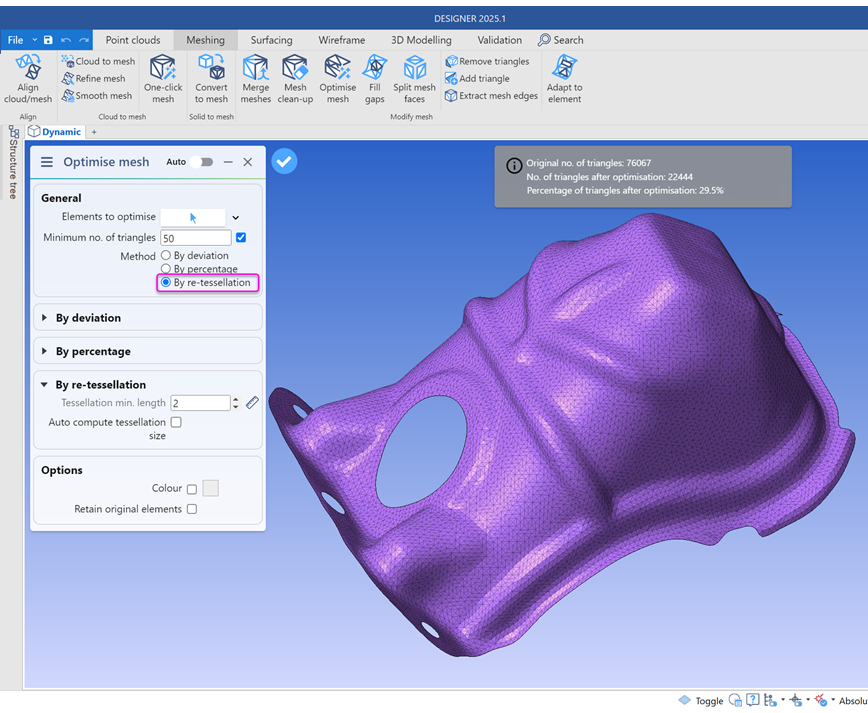Screen dimensions: 868x713
Task: Redo action in title toolbar
Action: [x=84, y=40]
